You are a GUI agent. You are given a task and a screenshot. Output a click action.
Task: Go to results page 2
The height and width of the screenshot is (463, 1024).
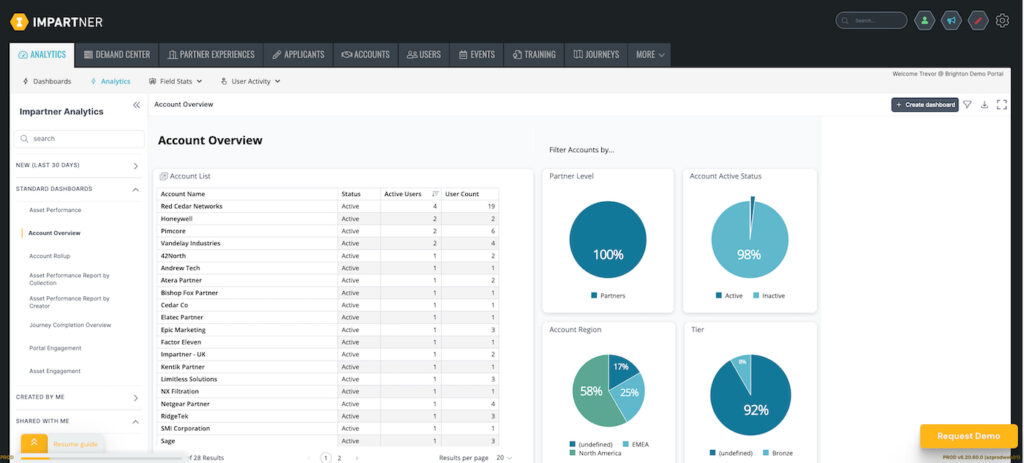point(339,458)
